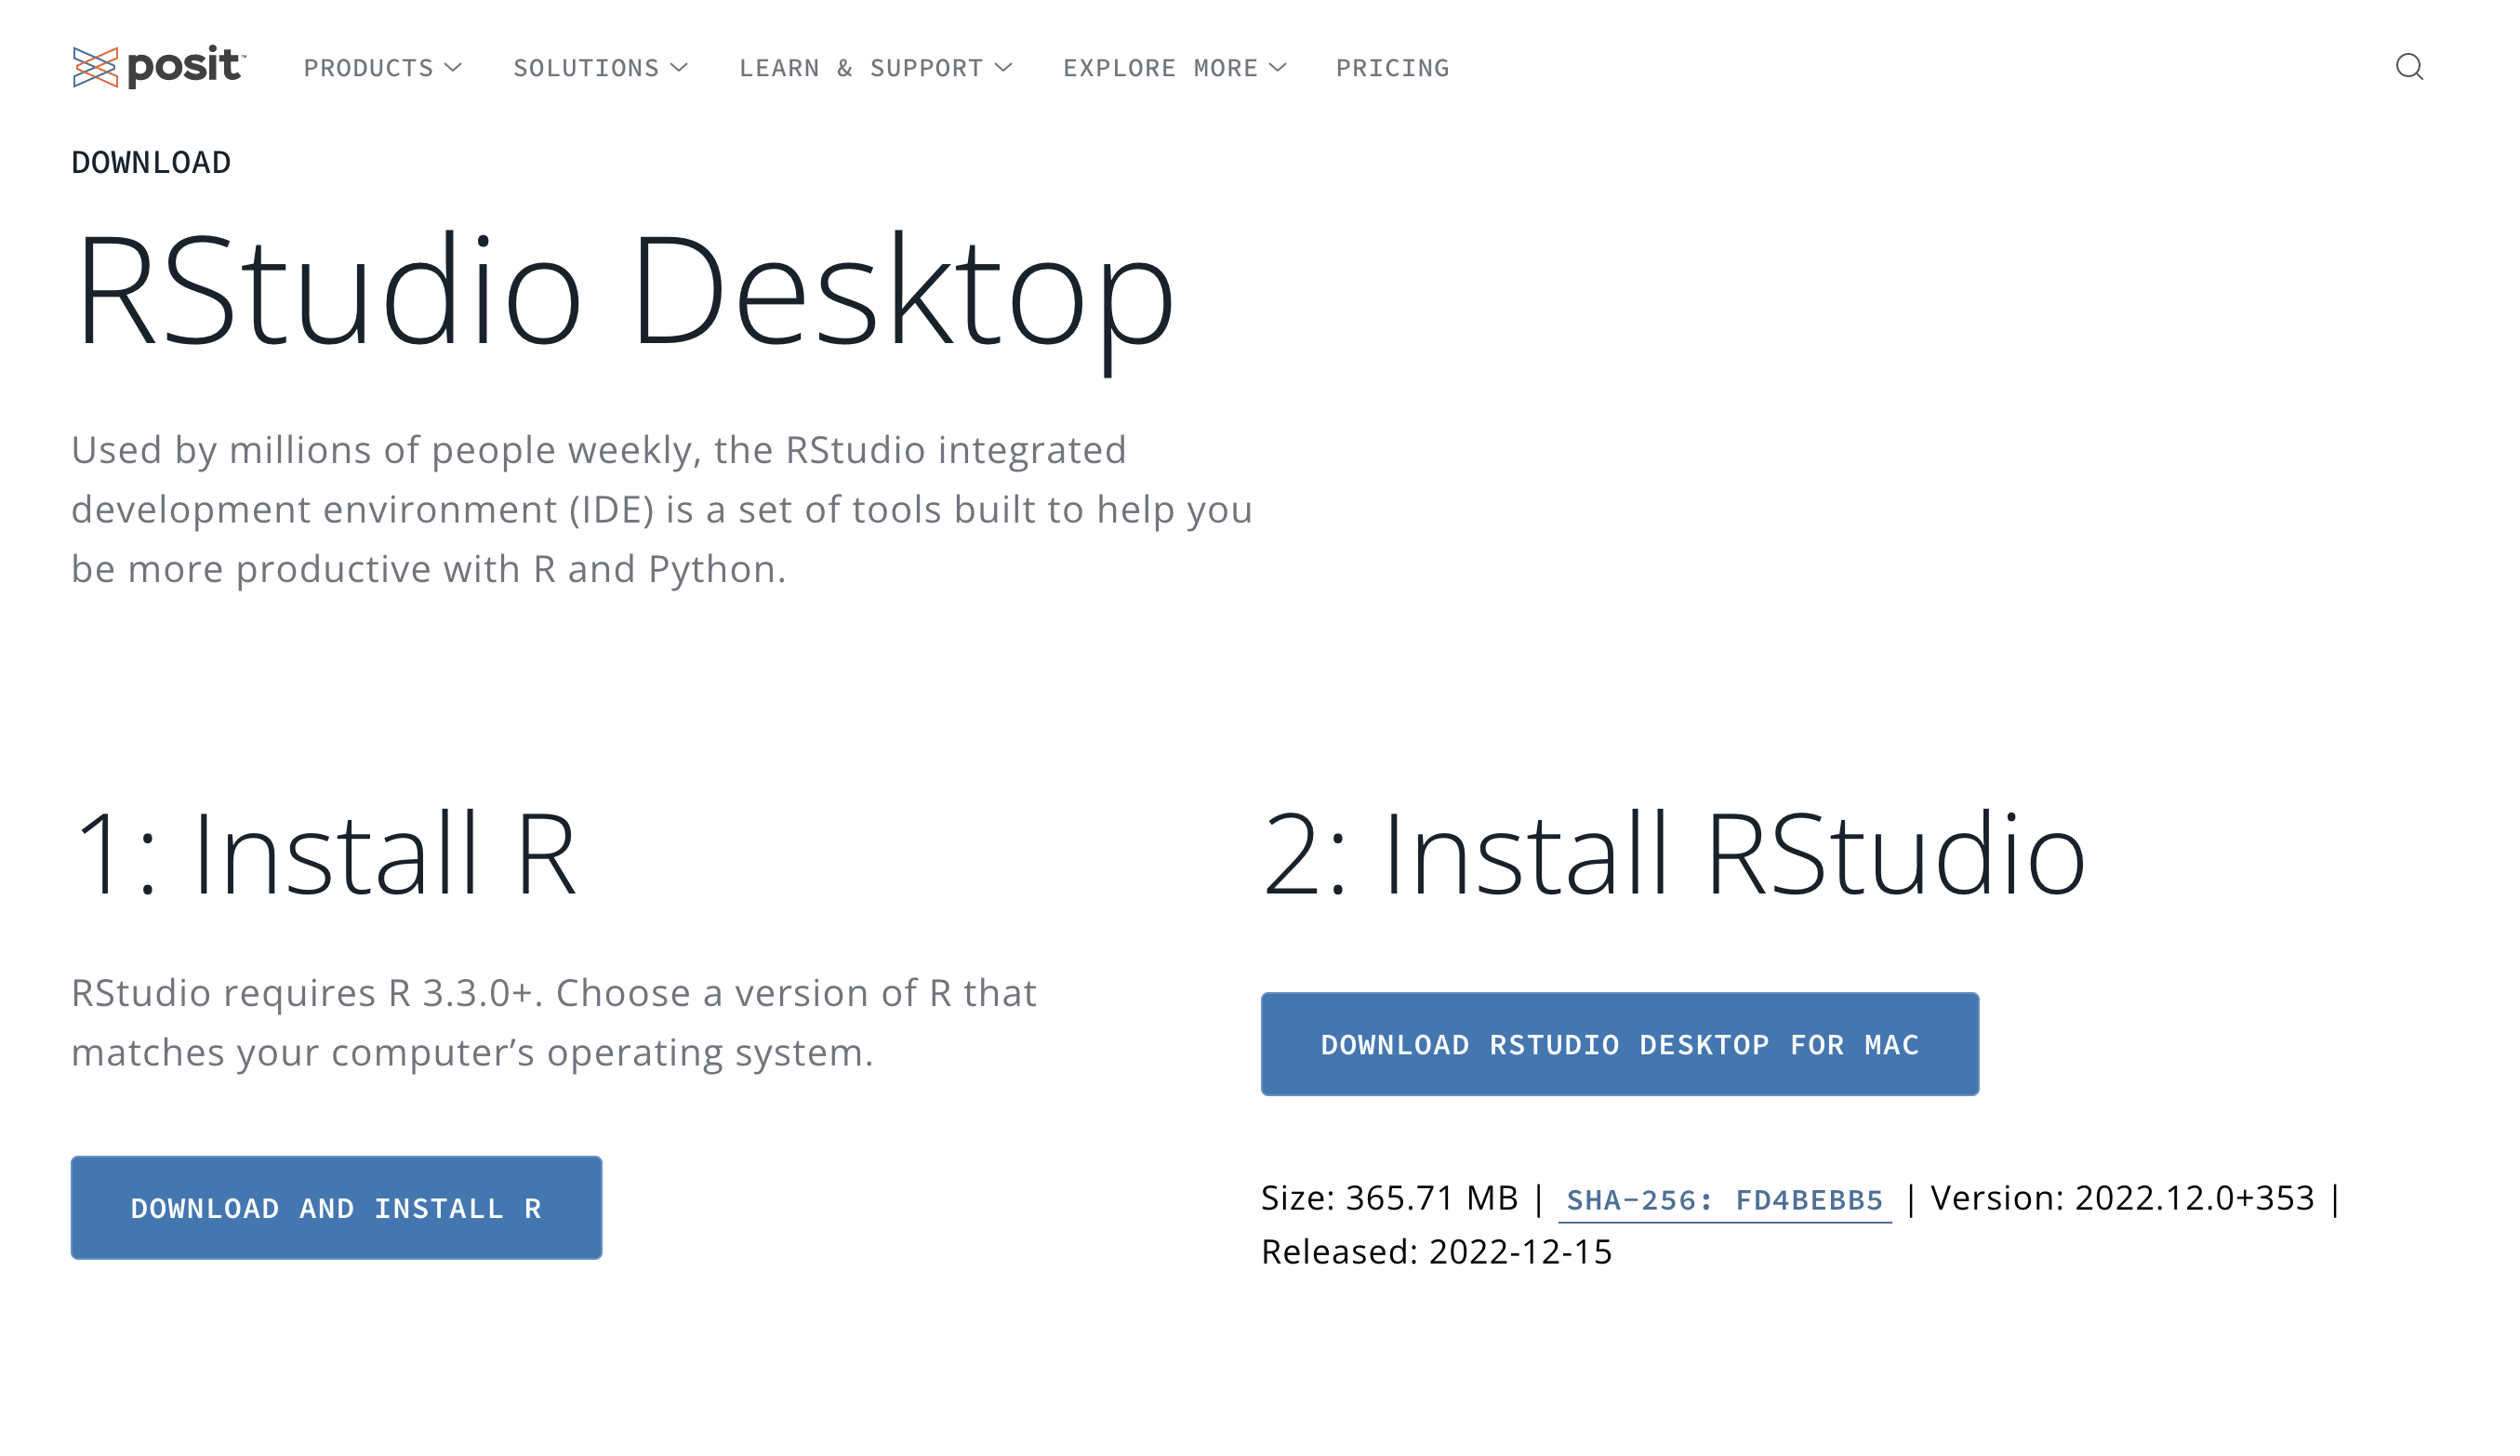Viewport: 2520px width, 1456px height.
Task: Open the Explore More menu
Action: [1160, 68]
